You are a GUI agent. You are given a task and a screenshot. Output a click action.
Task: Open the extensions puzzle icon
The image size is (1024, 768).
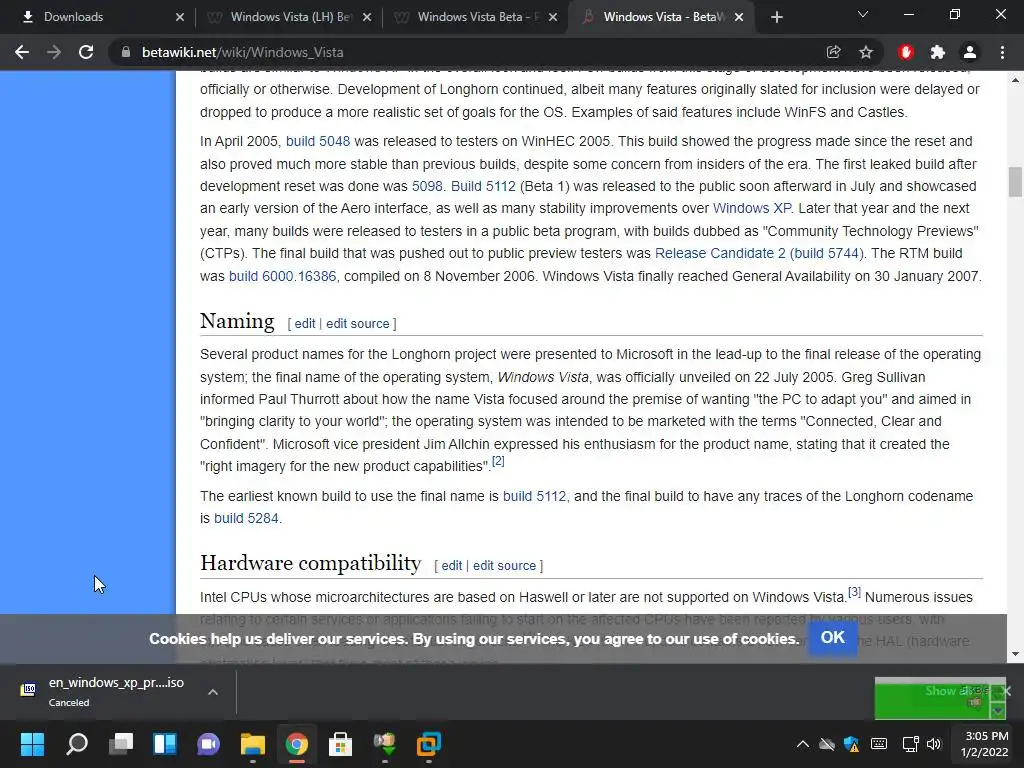(938, 52)
